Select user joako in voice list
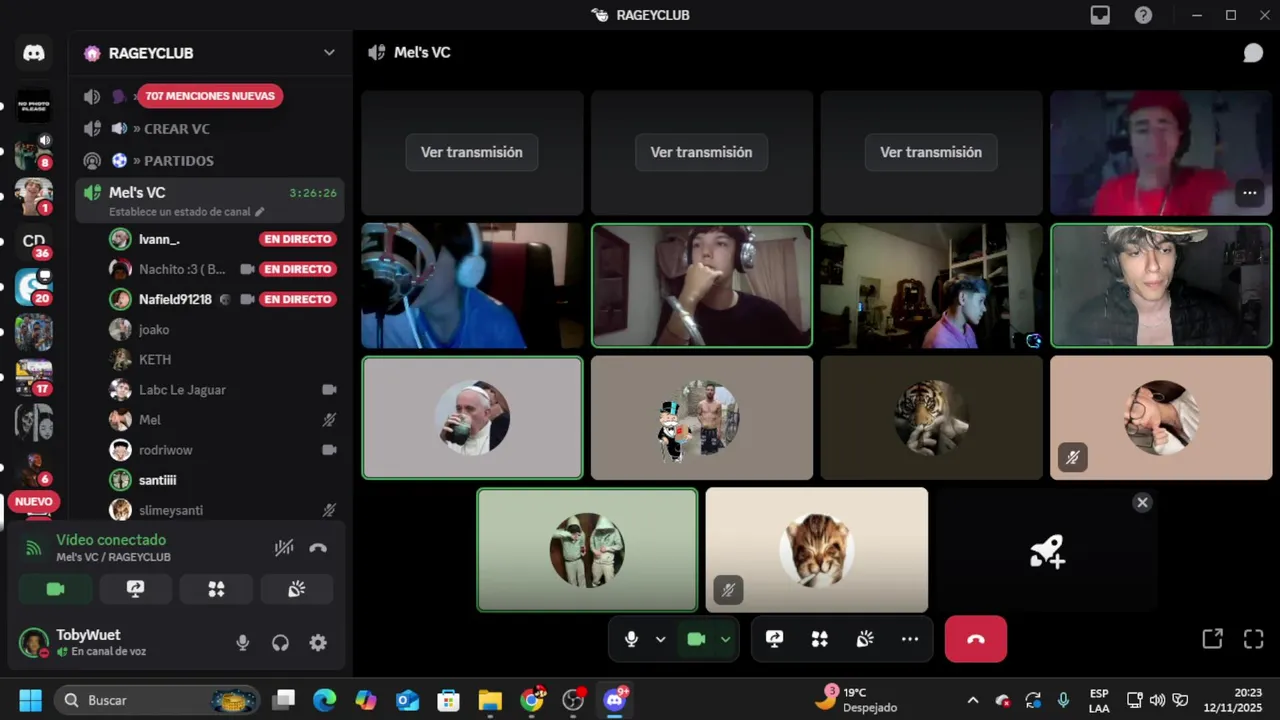Image resolution: width=1280 pixels, height=720 pixels. 222,329
